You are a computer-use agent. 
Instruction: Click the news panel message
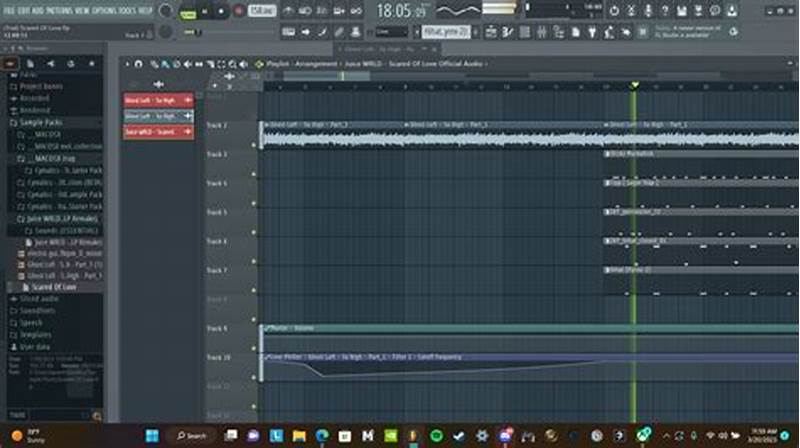pyautogui.click(x=688, y=32)
